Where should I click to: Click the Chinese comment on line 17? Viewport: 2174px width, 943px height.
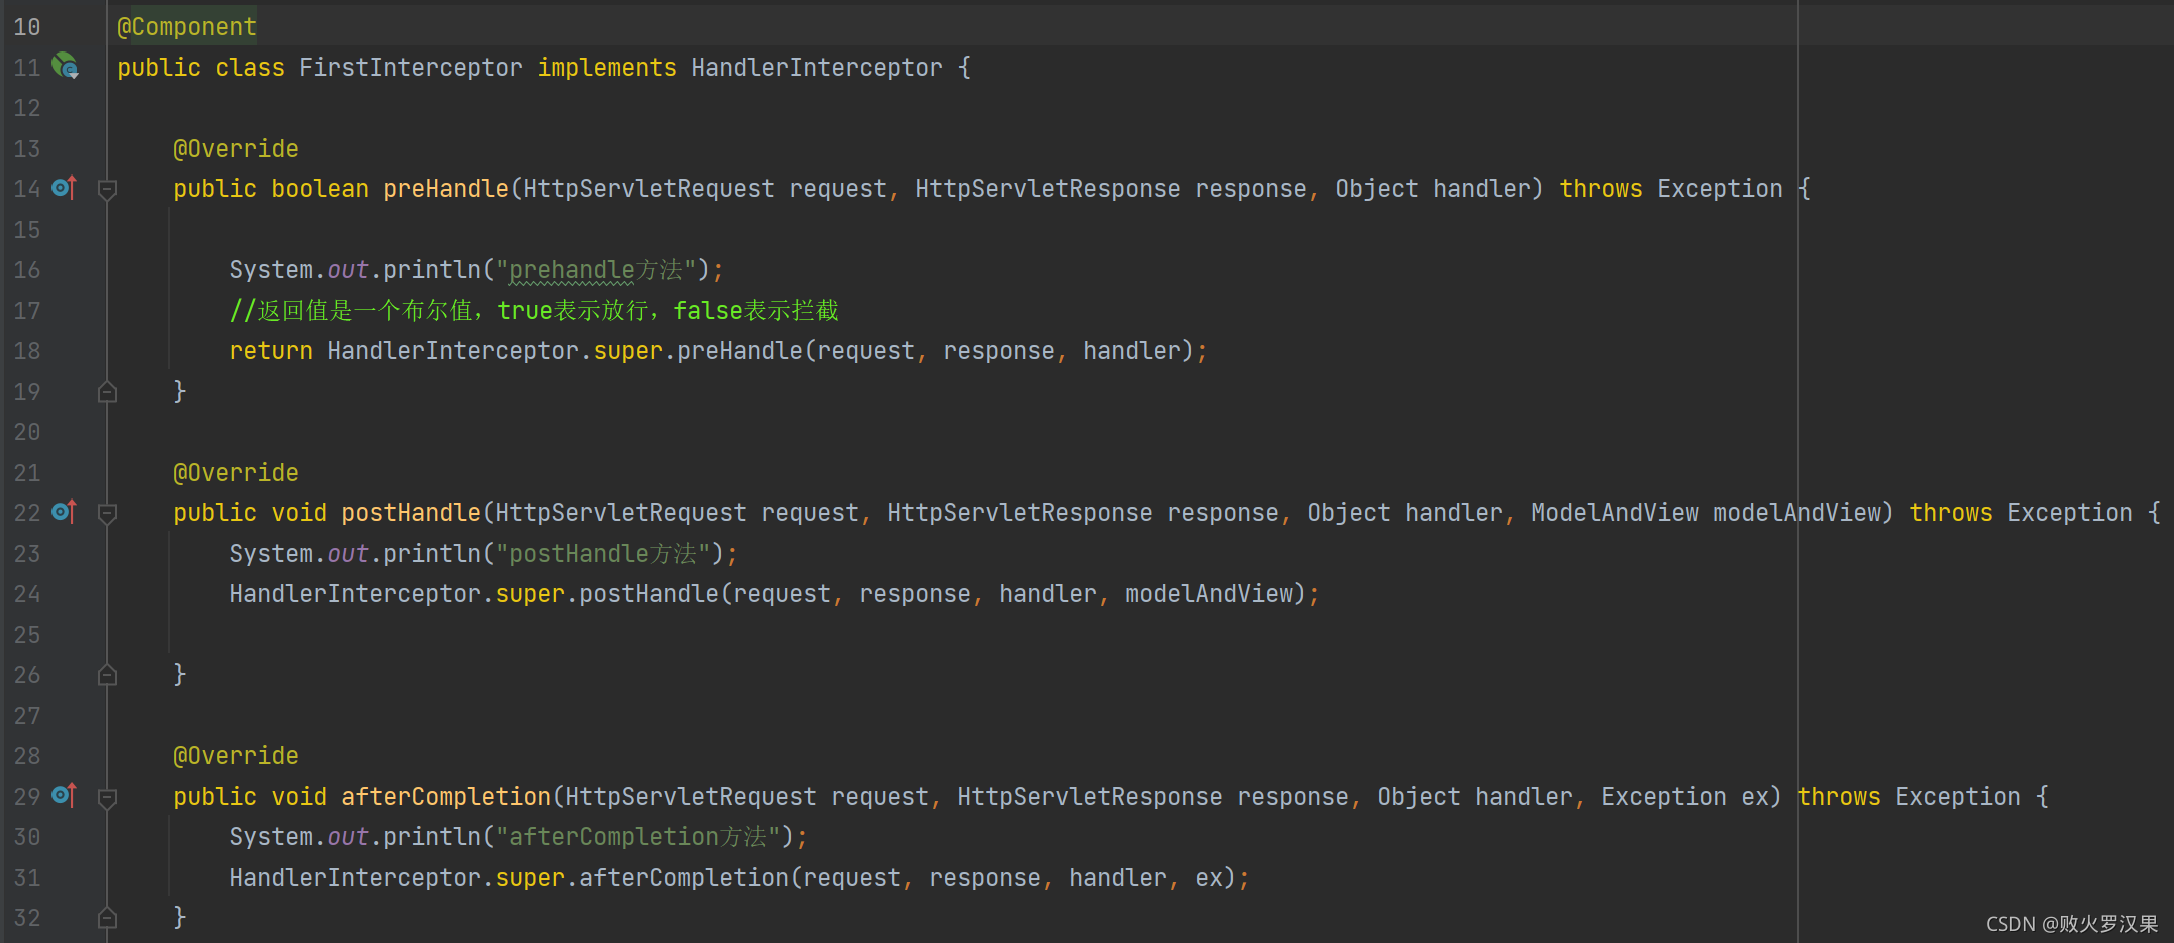[534, 311]
